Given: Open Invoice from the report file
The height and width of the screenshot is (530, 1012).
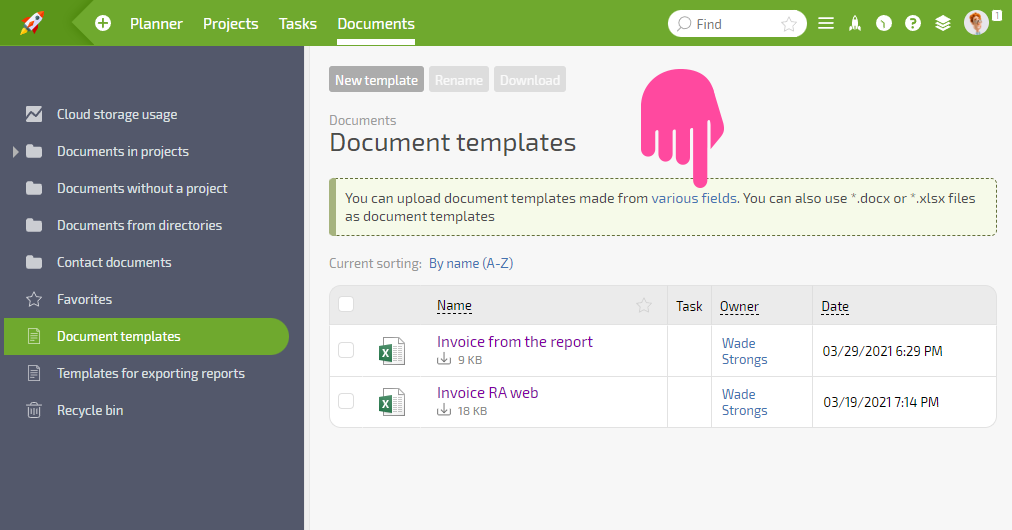Looking at the screenshot, I should (514, 342).
